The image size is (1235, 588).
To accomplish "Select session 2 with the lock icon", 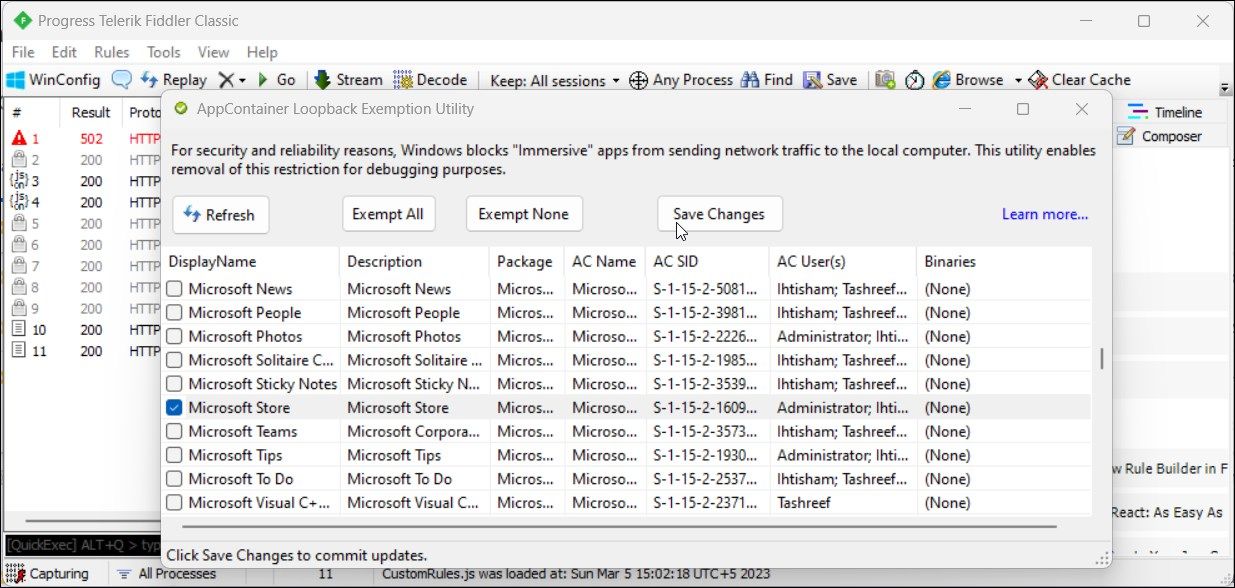I will tap(19, 160).
